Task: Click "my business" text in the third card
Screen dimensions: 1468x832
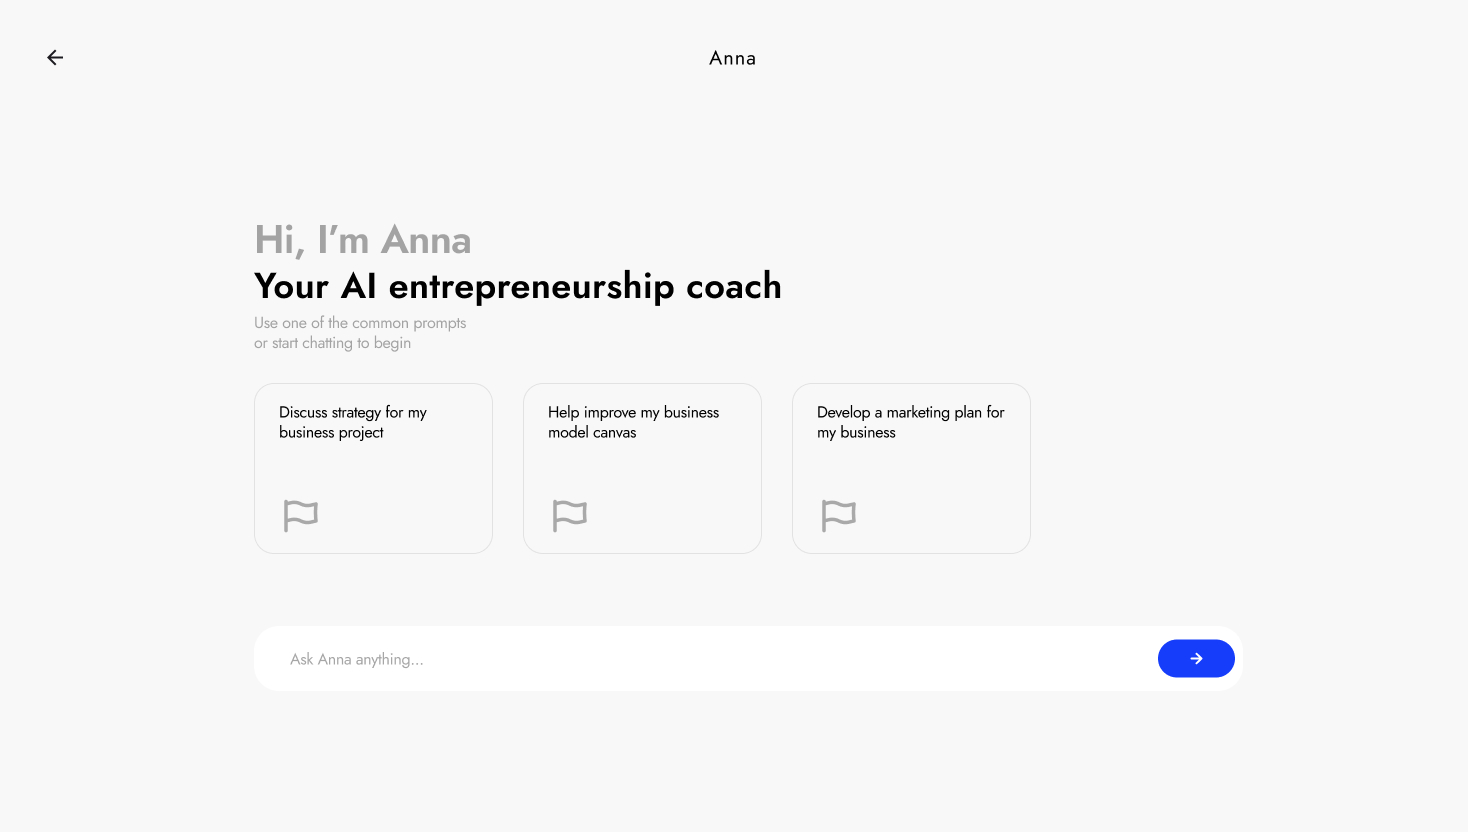Action: [x=856, y=433]
